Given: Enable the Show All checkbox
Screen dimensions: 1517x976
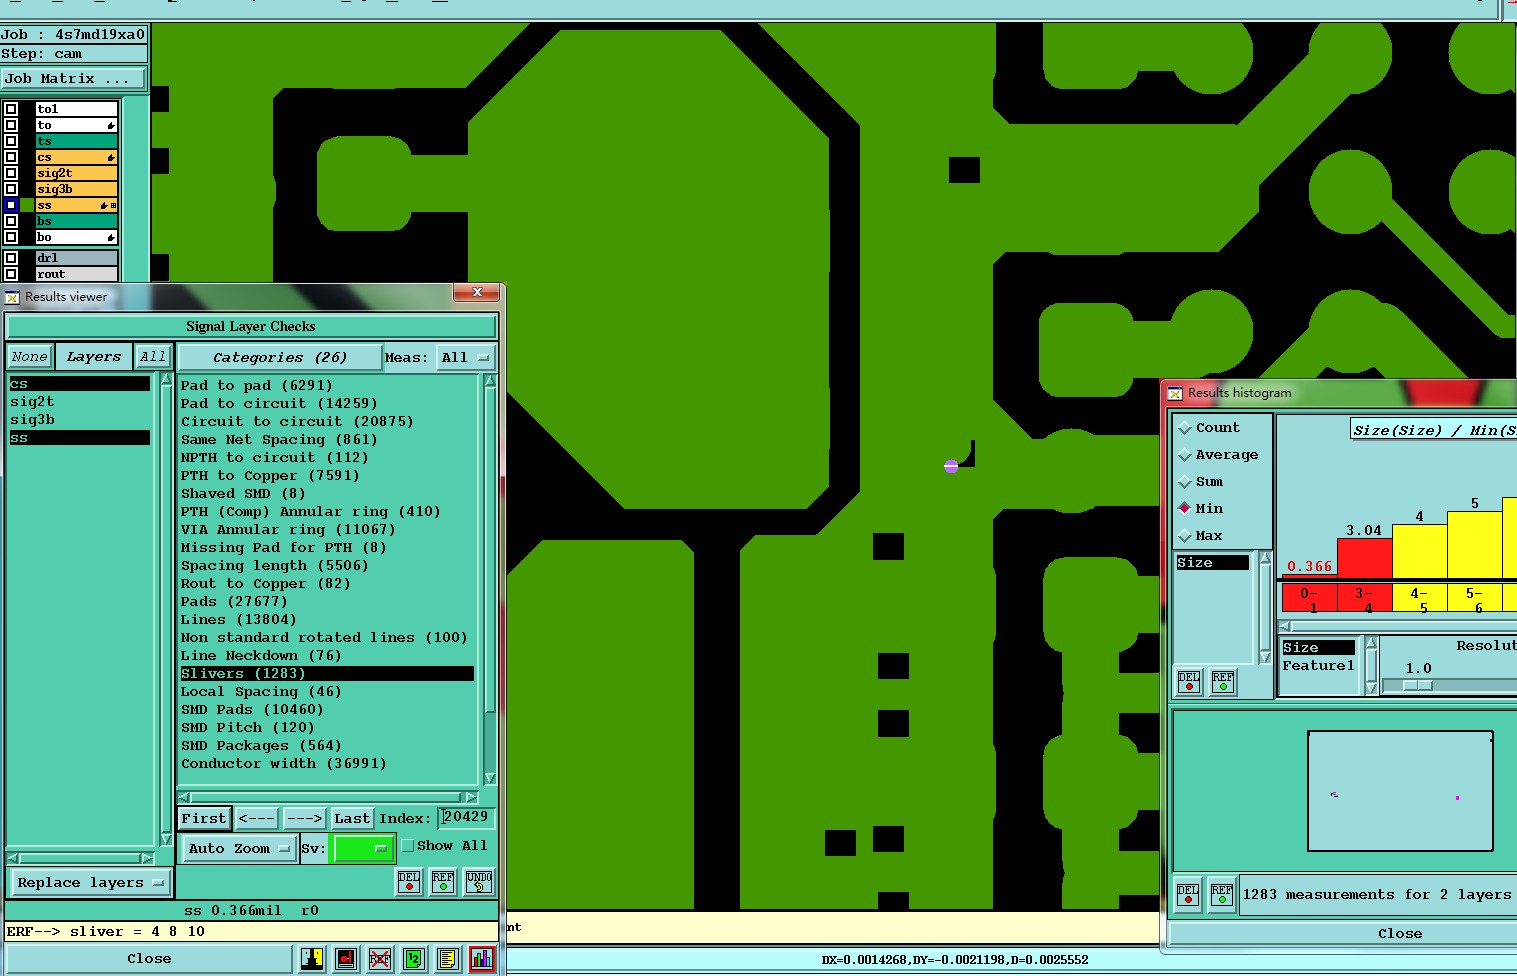Looking at the screenshot, I should 407,846.
